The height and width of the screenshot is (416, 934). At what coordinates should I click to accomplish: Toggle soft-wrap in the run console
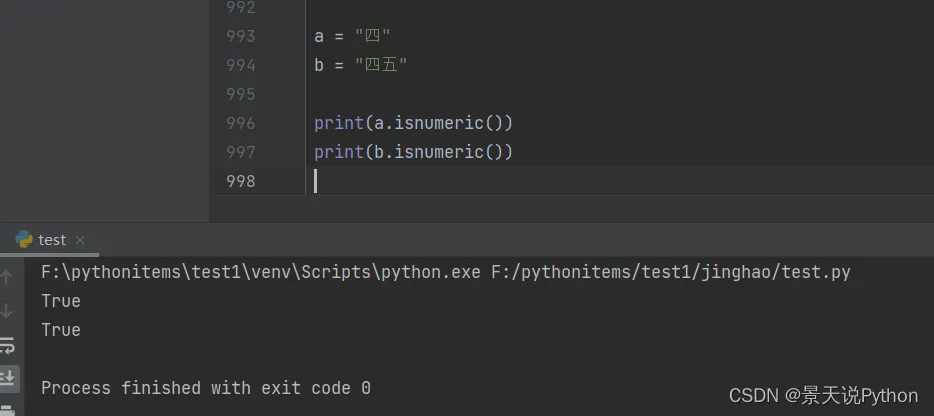(8, 345)
